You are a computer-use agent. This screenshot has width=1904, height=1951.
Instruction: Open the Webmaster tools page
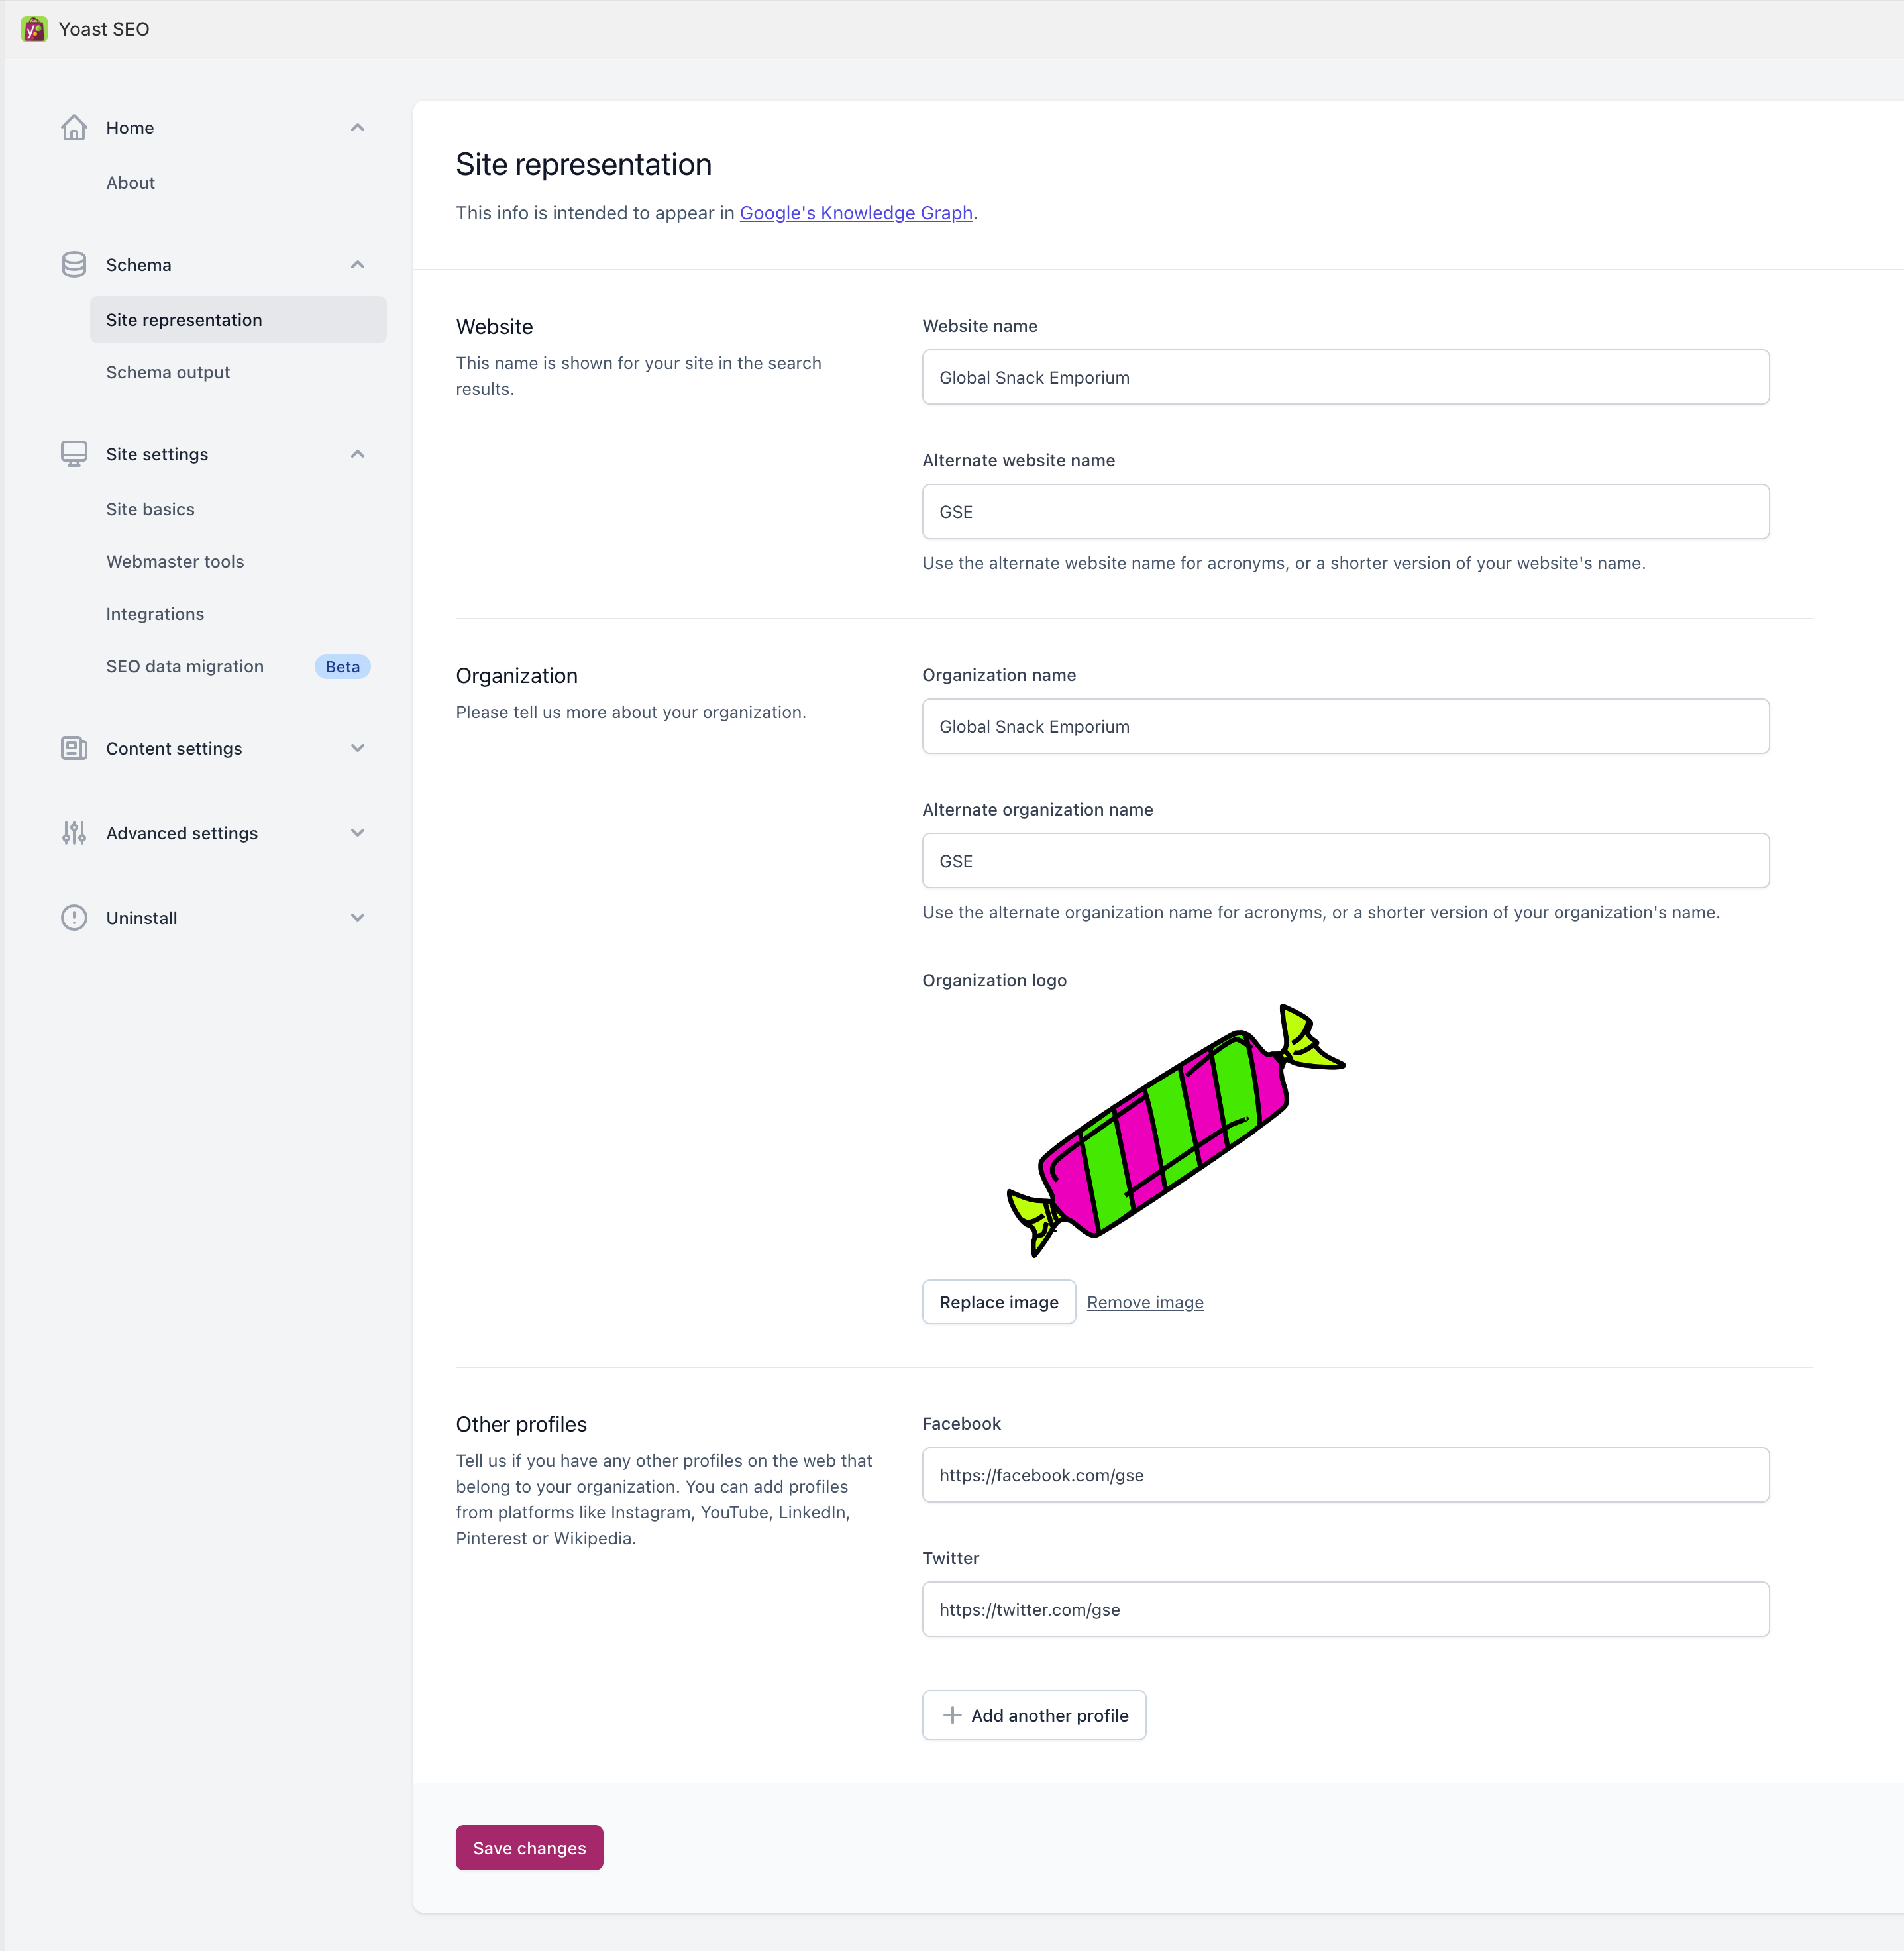point(175,561)
